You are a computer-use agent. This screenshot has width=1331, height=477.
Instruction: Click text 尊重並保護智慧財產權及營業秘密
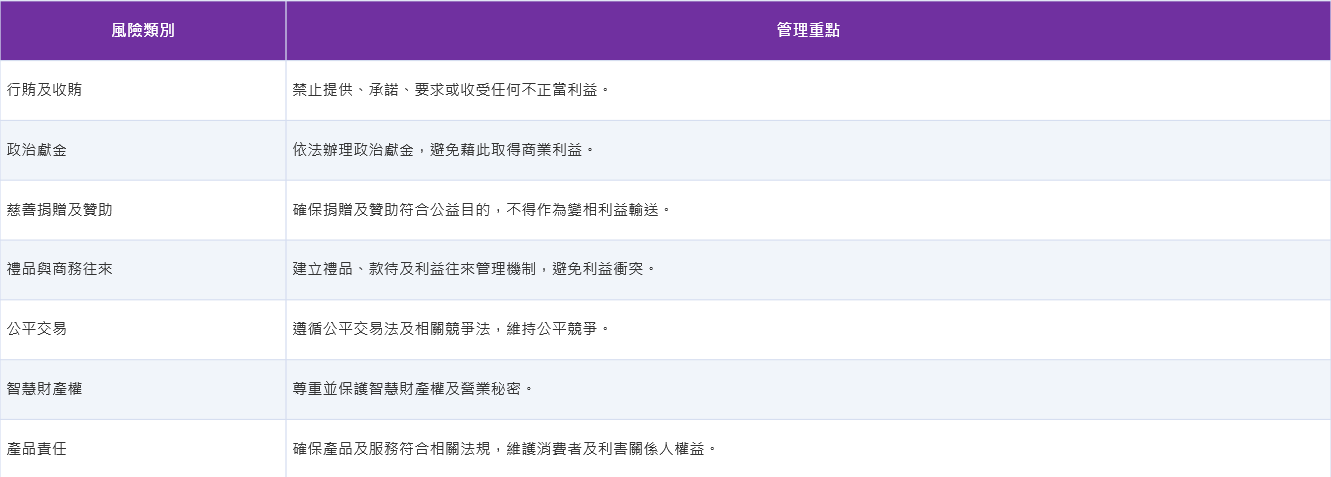tap(407, 388)
